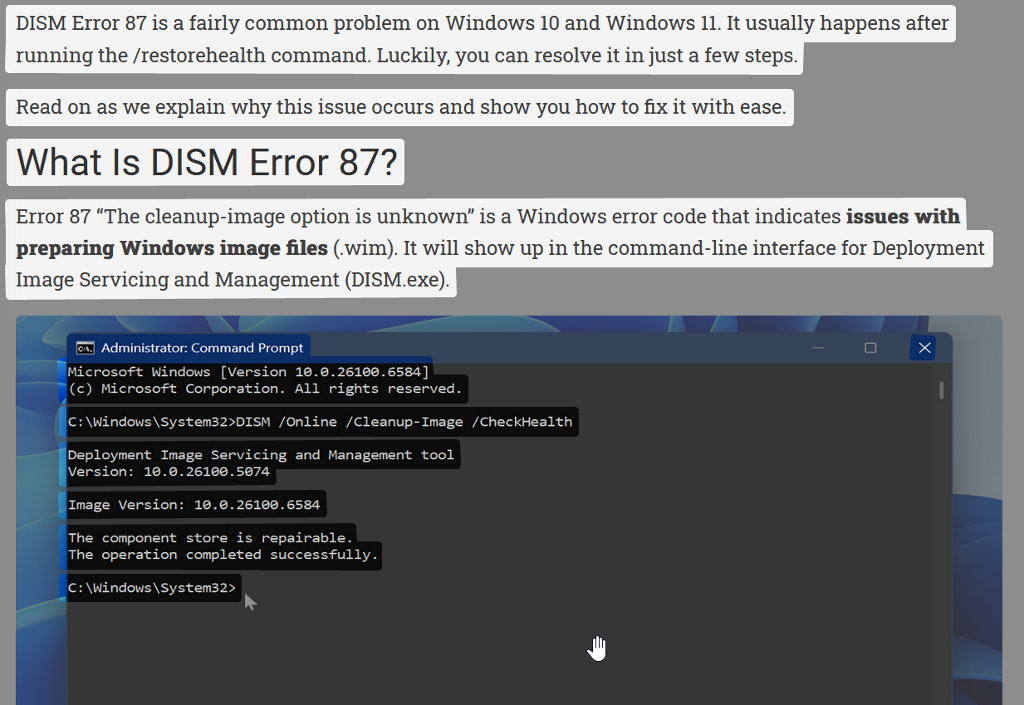Viewport: 1024px width, 705px height.
Task: Click the title bar reading Administrator: Command Prompt
Action: coord(200,347)
